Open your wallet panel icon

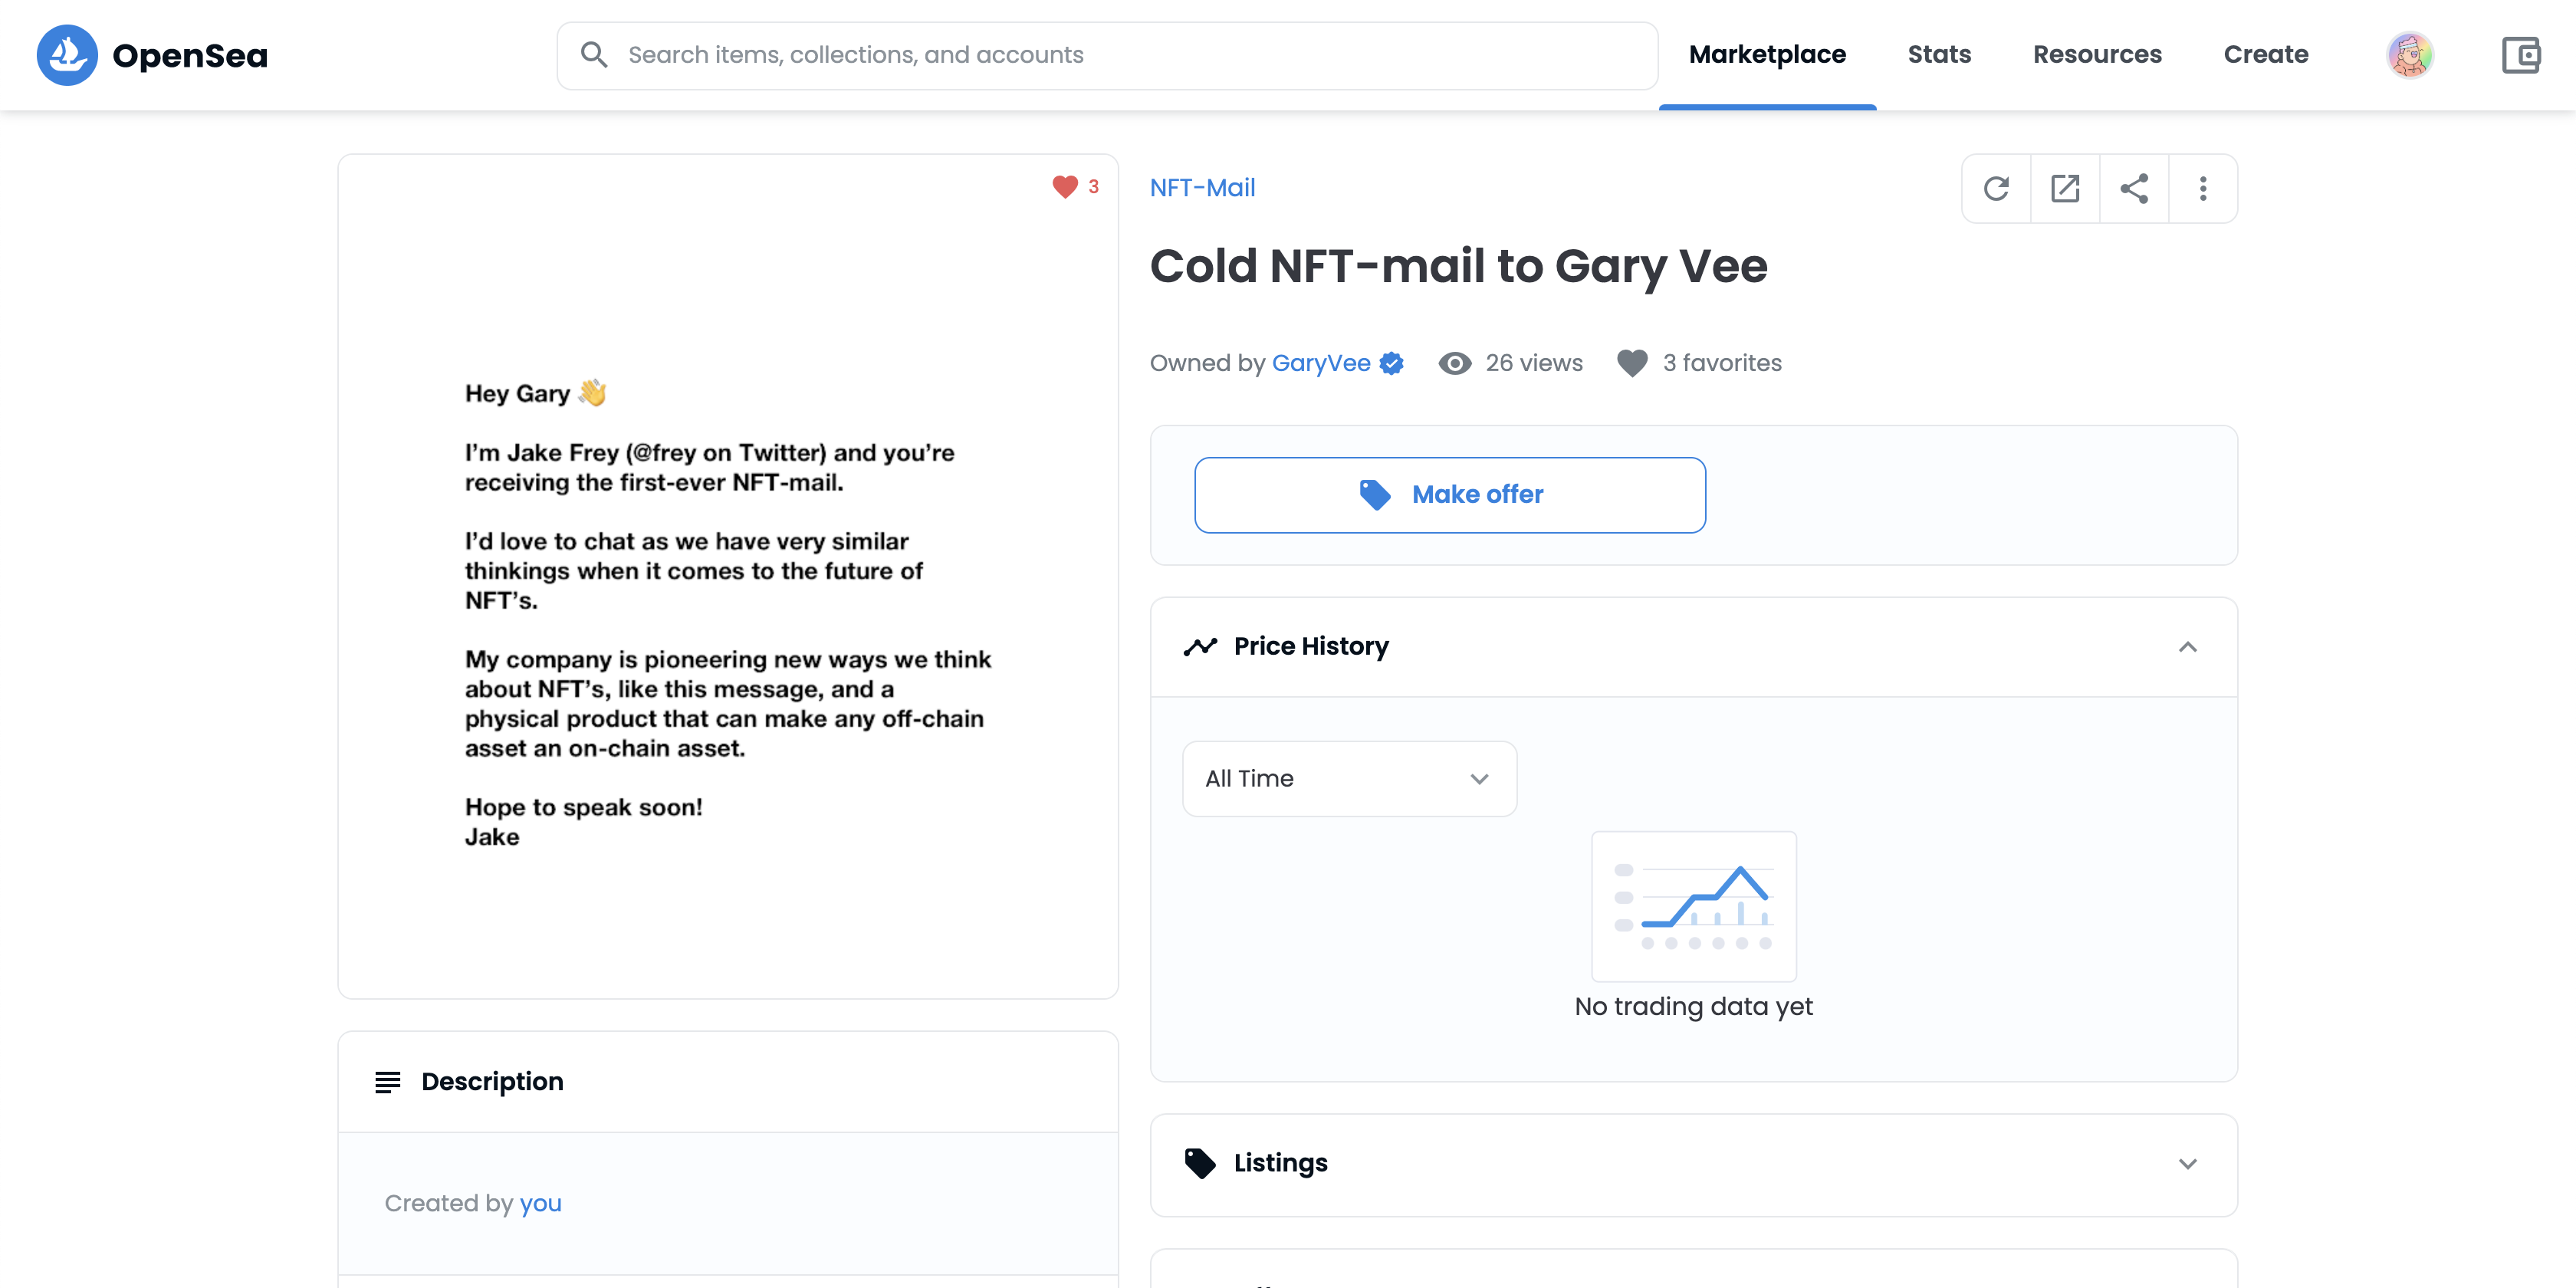pyautogui.click(x=2521, y=55)
